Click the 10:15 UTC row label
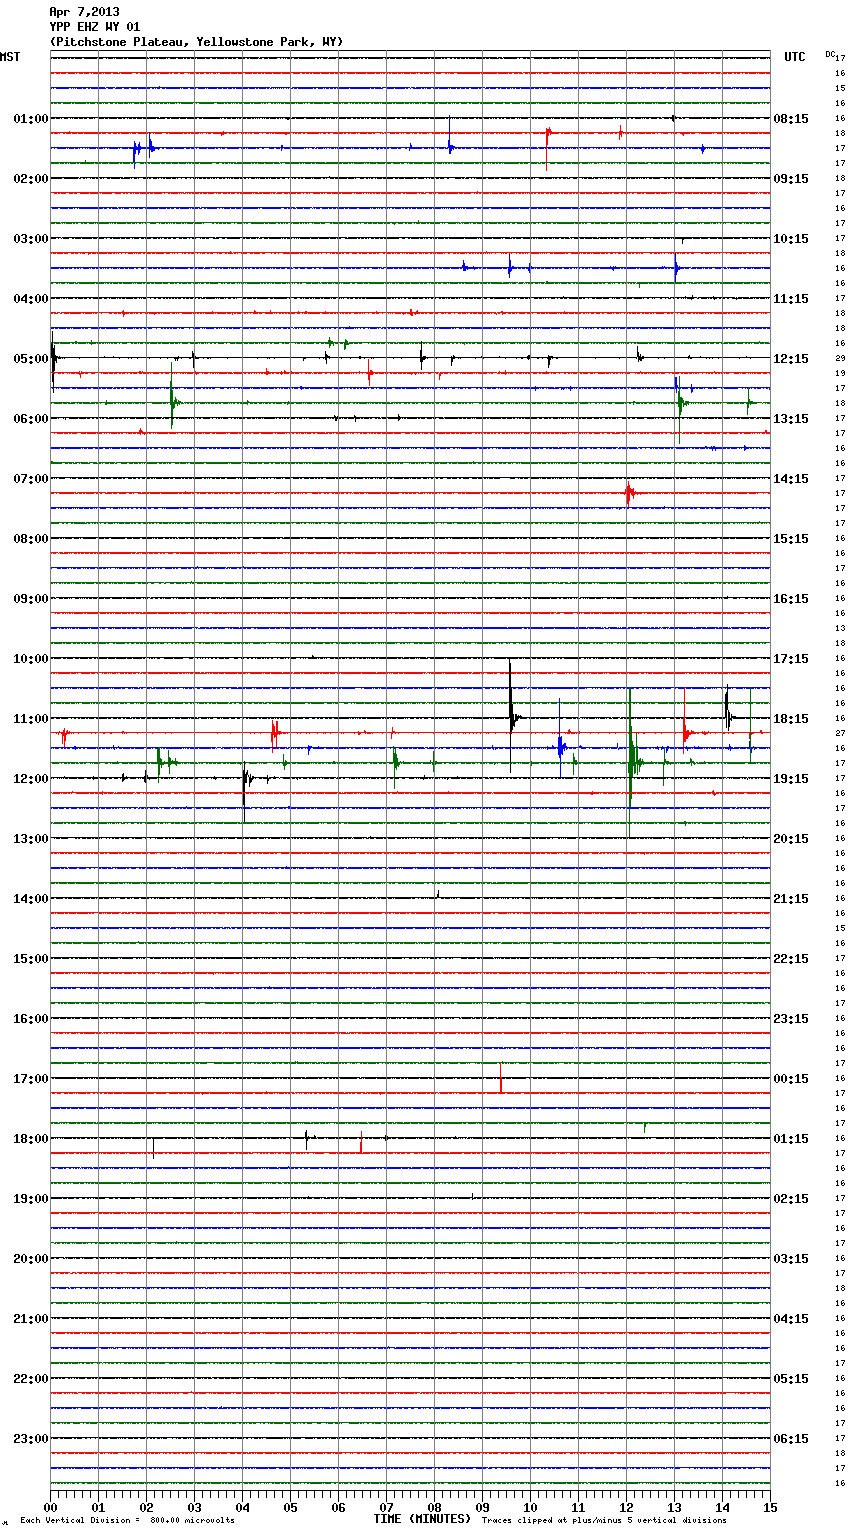Image resolution: width=850 pixels, height=1534 pixels. tap(791, 239)
